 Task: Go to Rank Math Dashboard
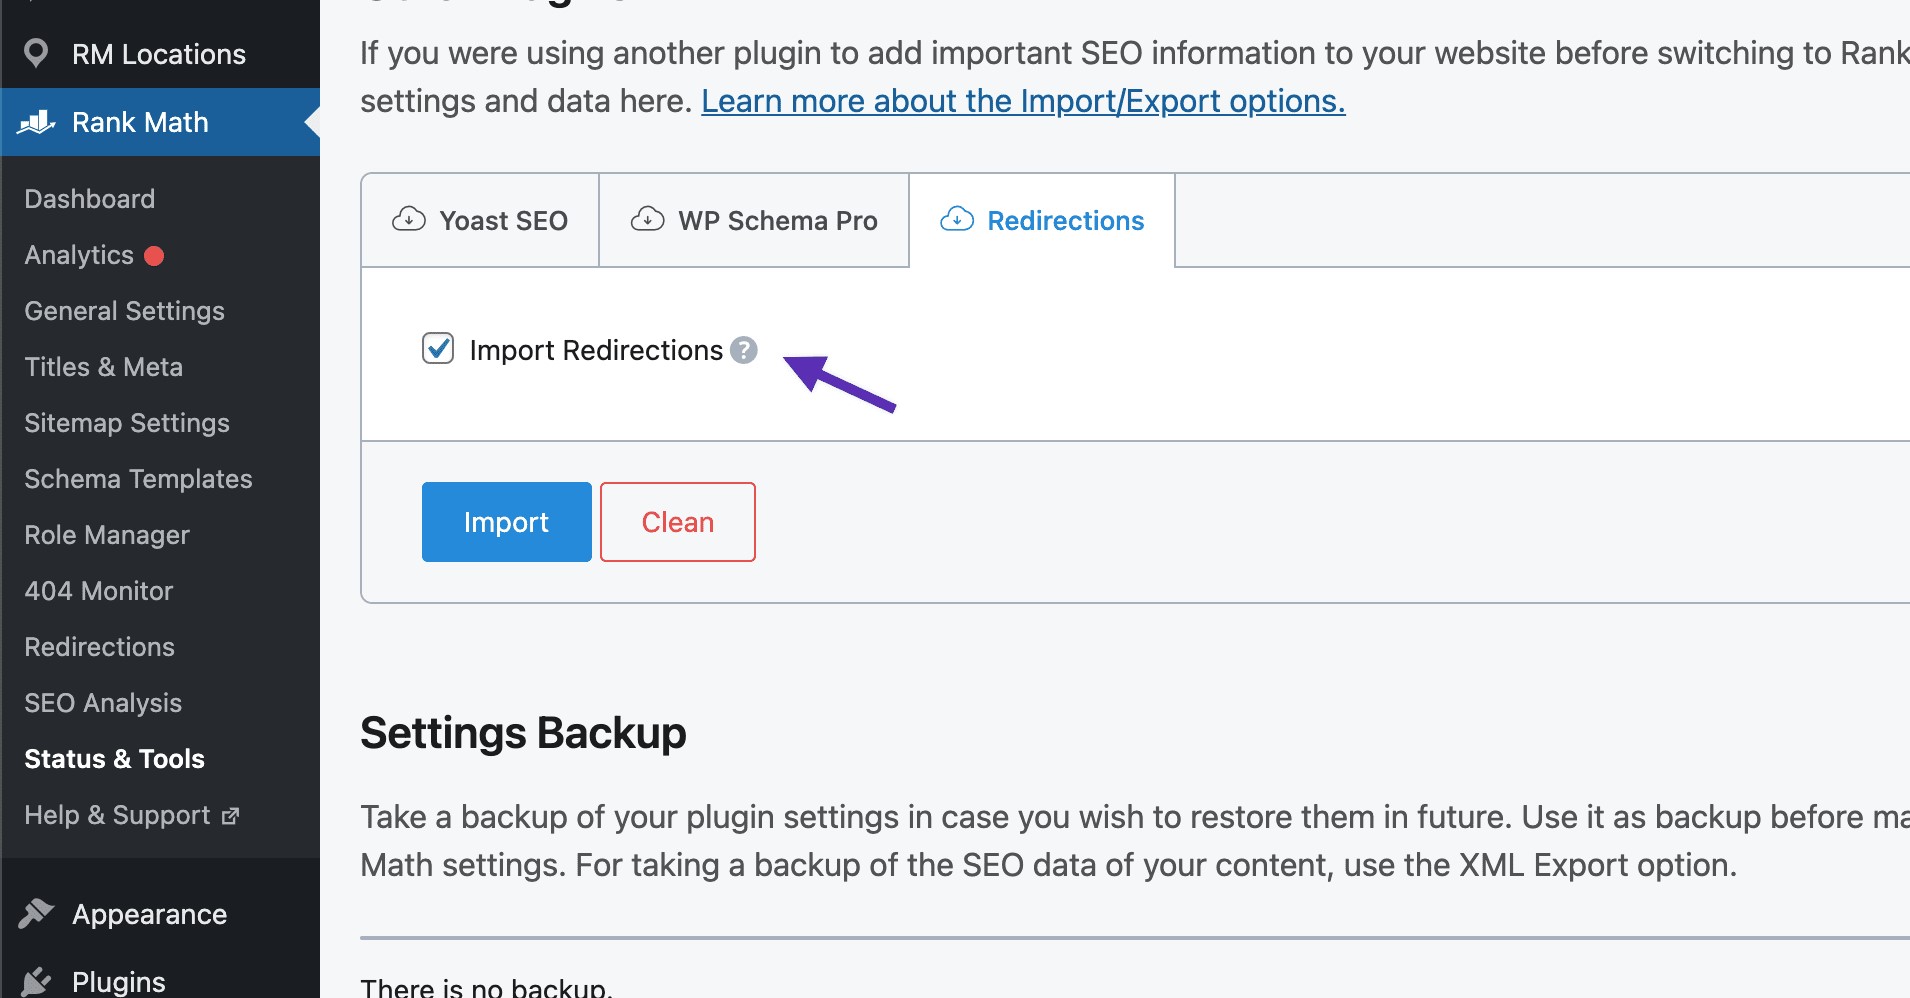click(90, 199)
